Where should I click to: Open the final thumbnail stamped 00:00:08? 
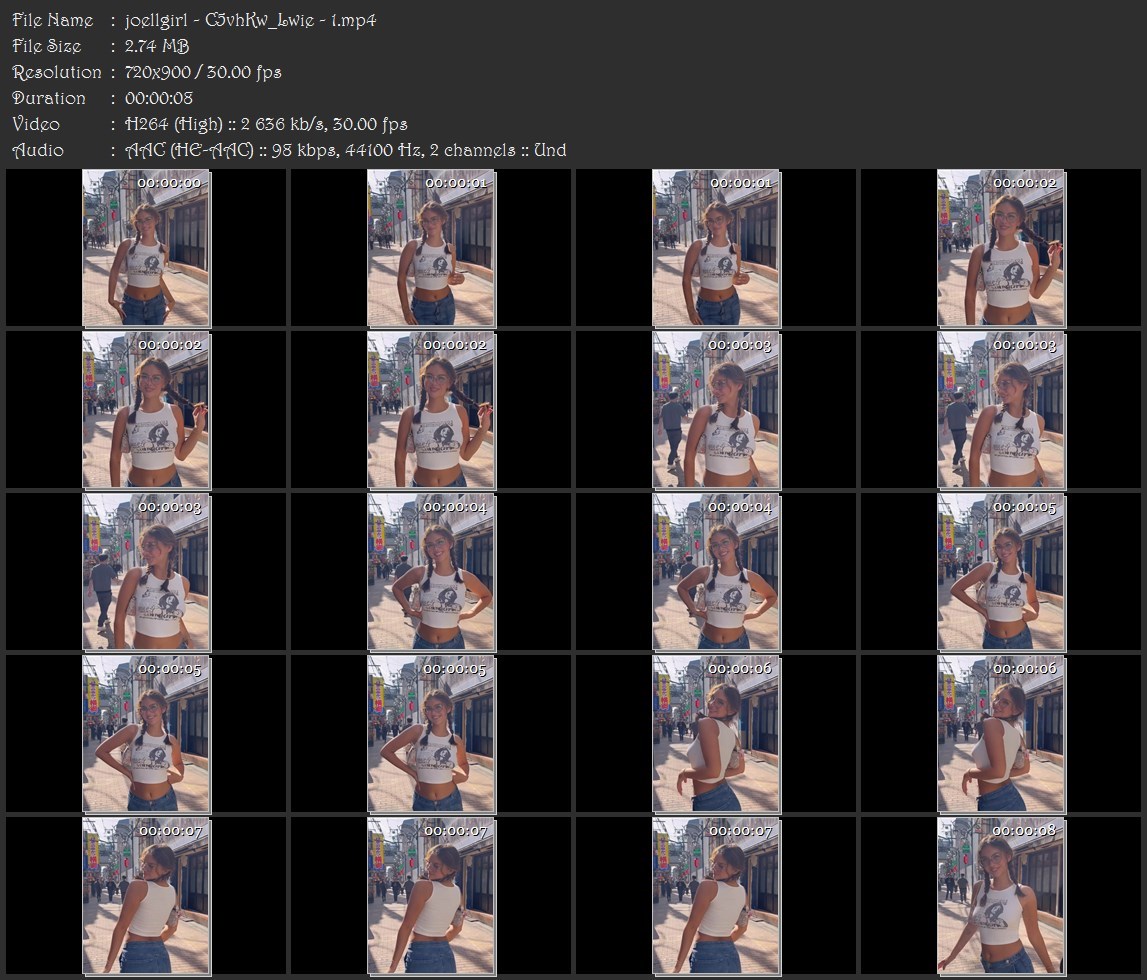coord(1001,897)
